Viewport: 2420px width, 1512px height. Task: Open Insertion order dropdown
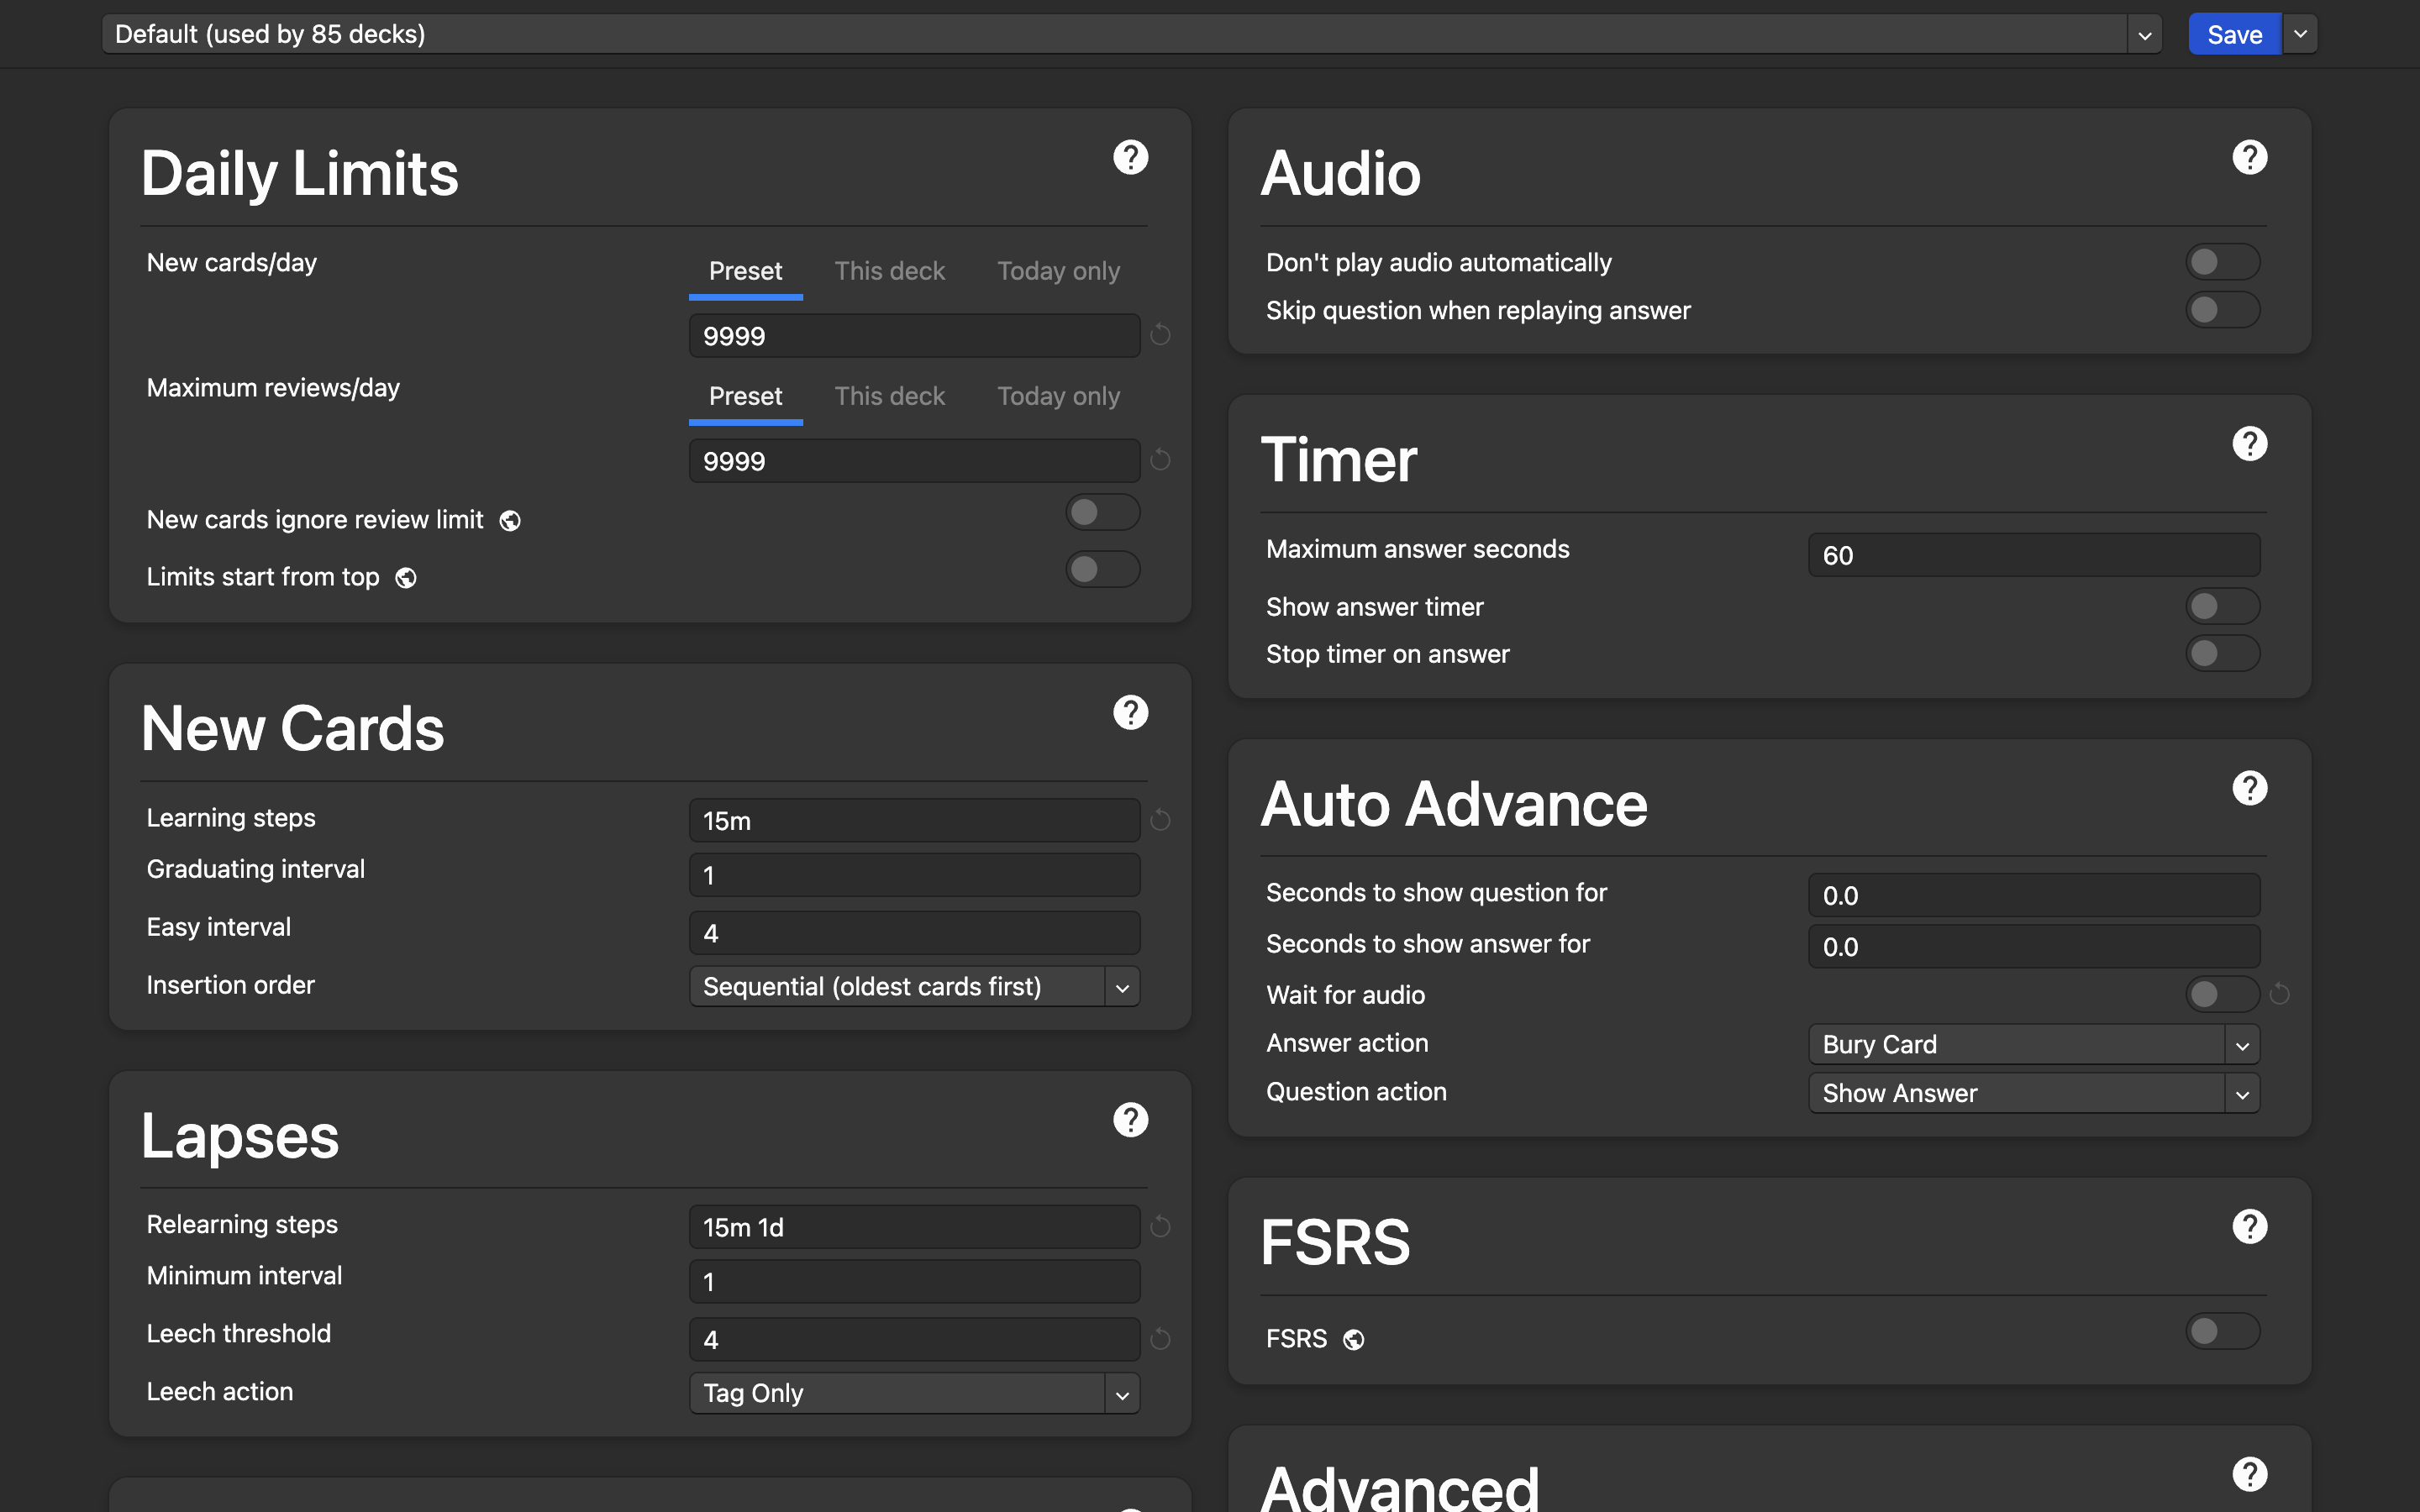pos(914,987)
